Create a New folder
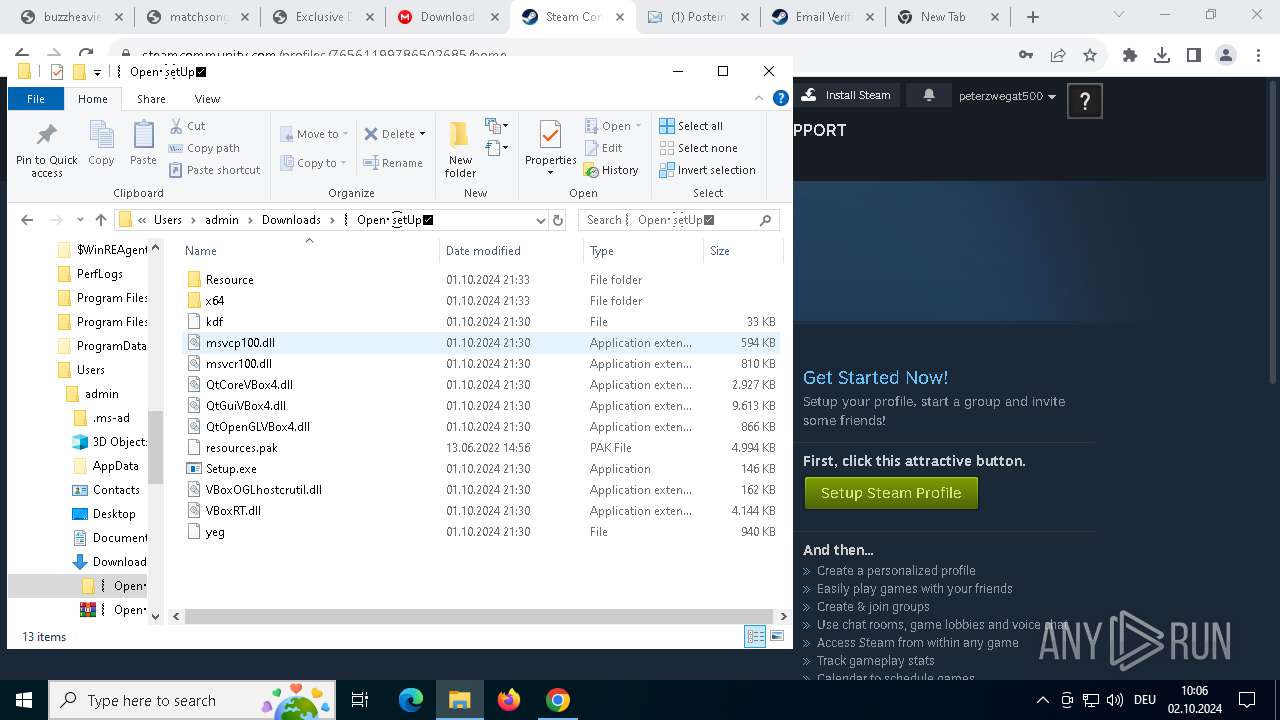Viewport: 1280px width, 720px height. tap(460, 150)
